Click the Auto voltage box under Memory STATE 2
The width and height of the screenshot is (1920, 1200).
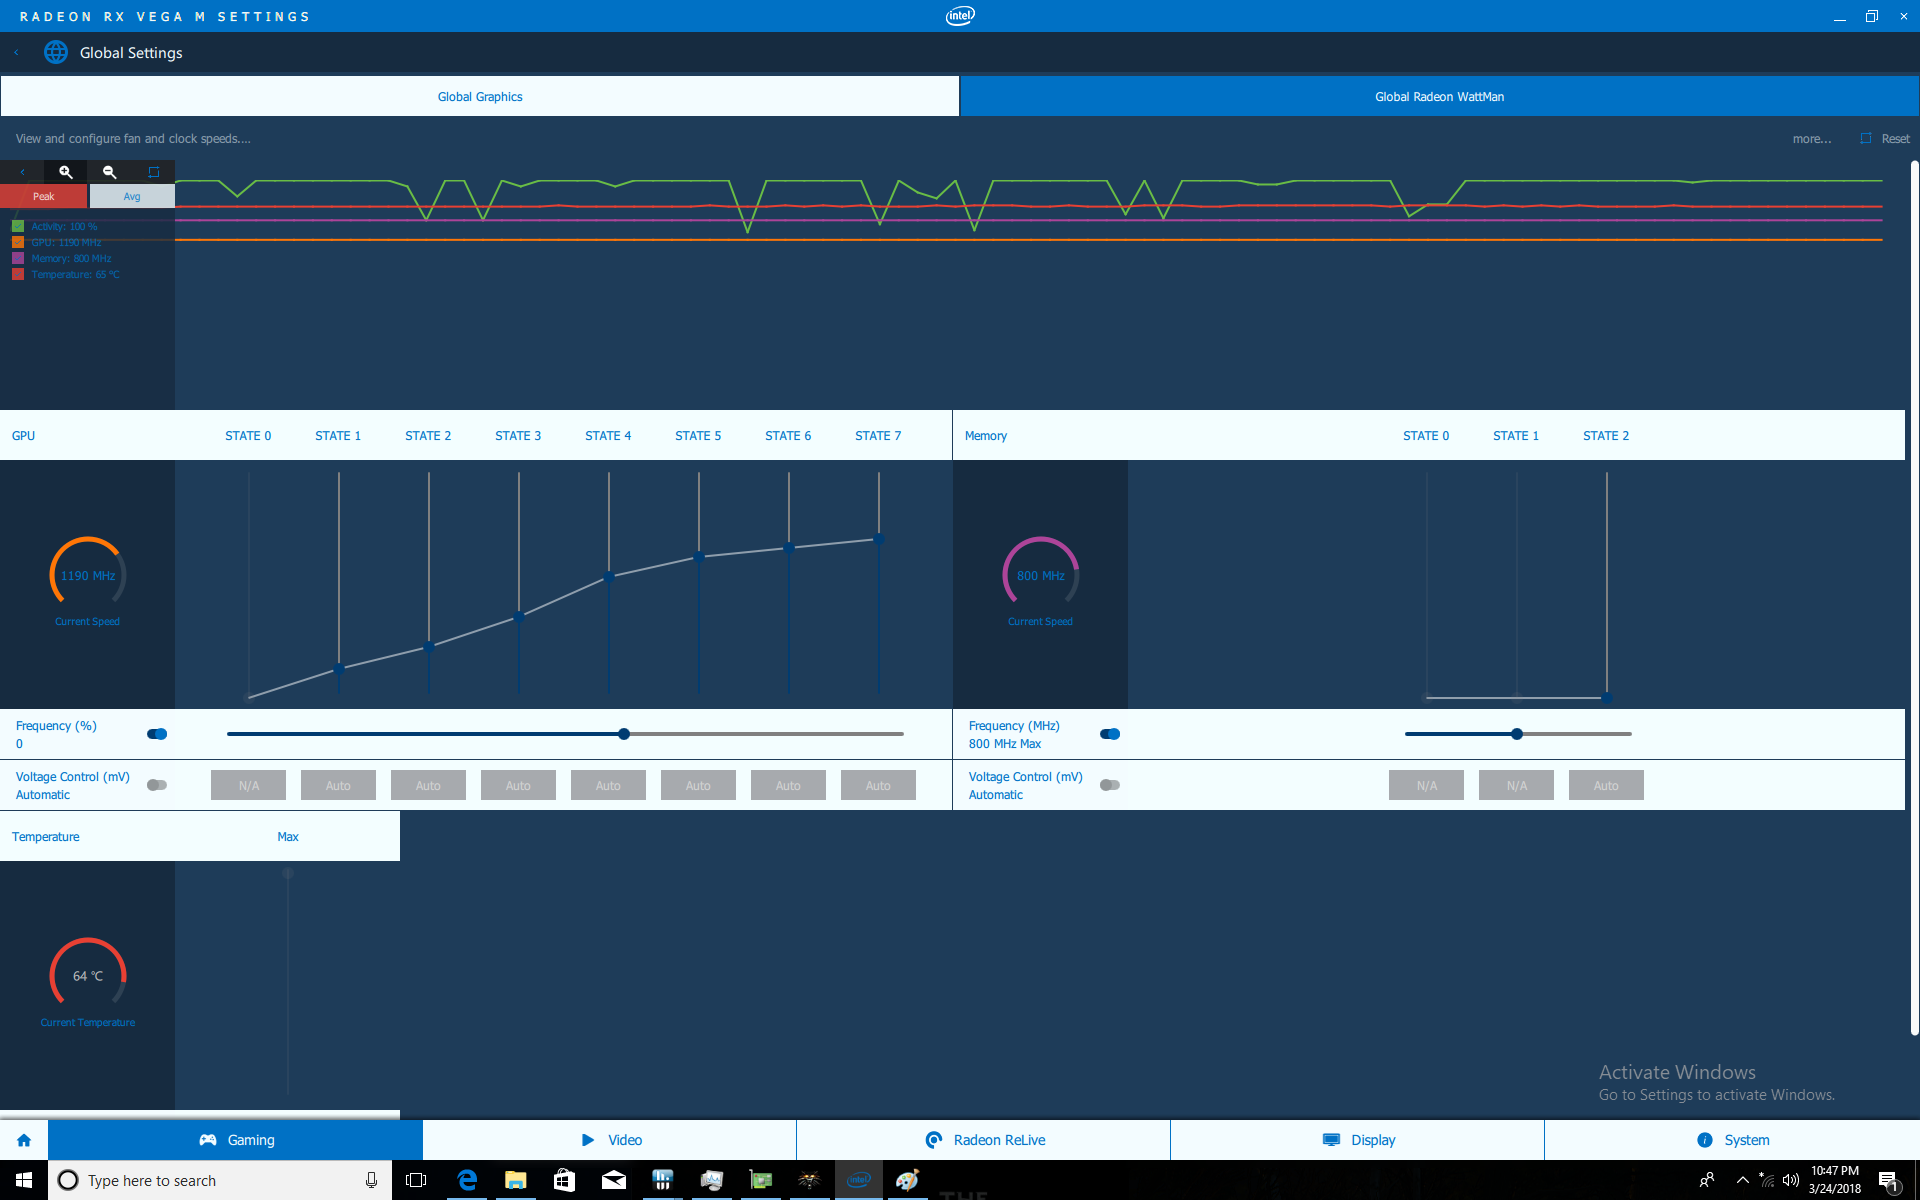coord(1607,786)
